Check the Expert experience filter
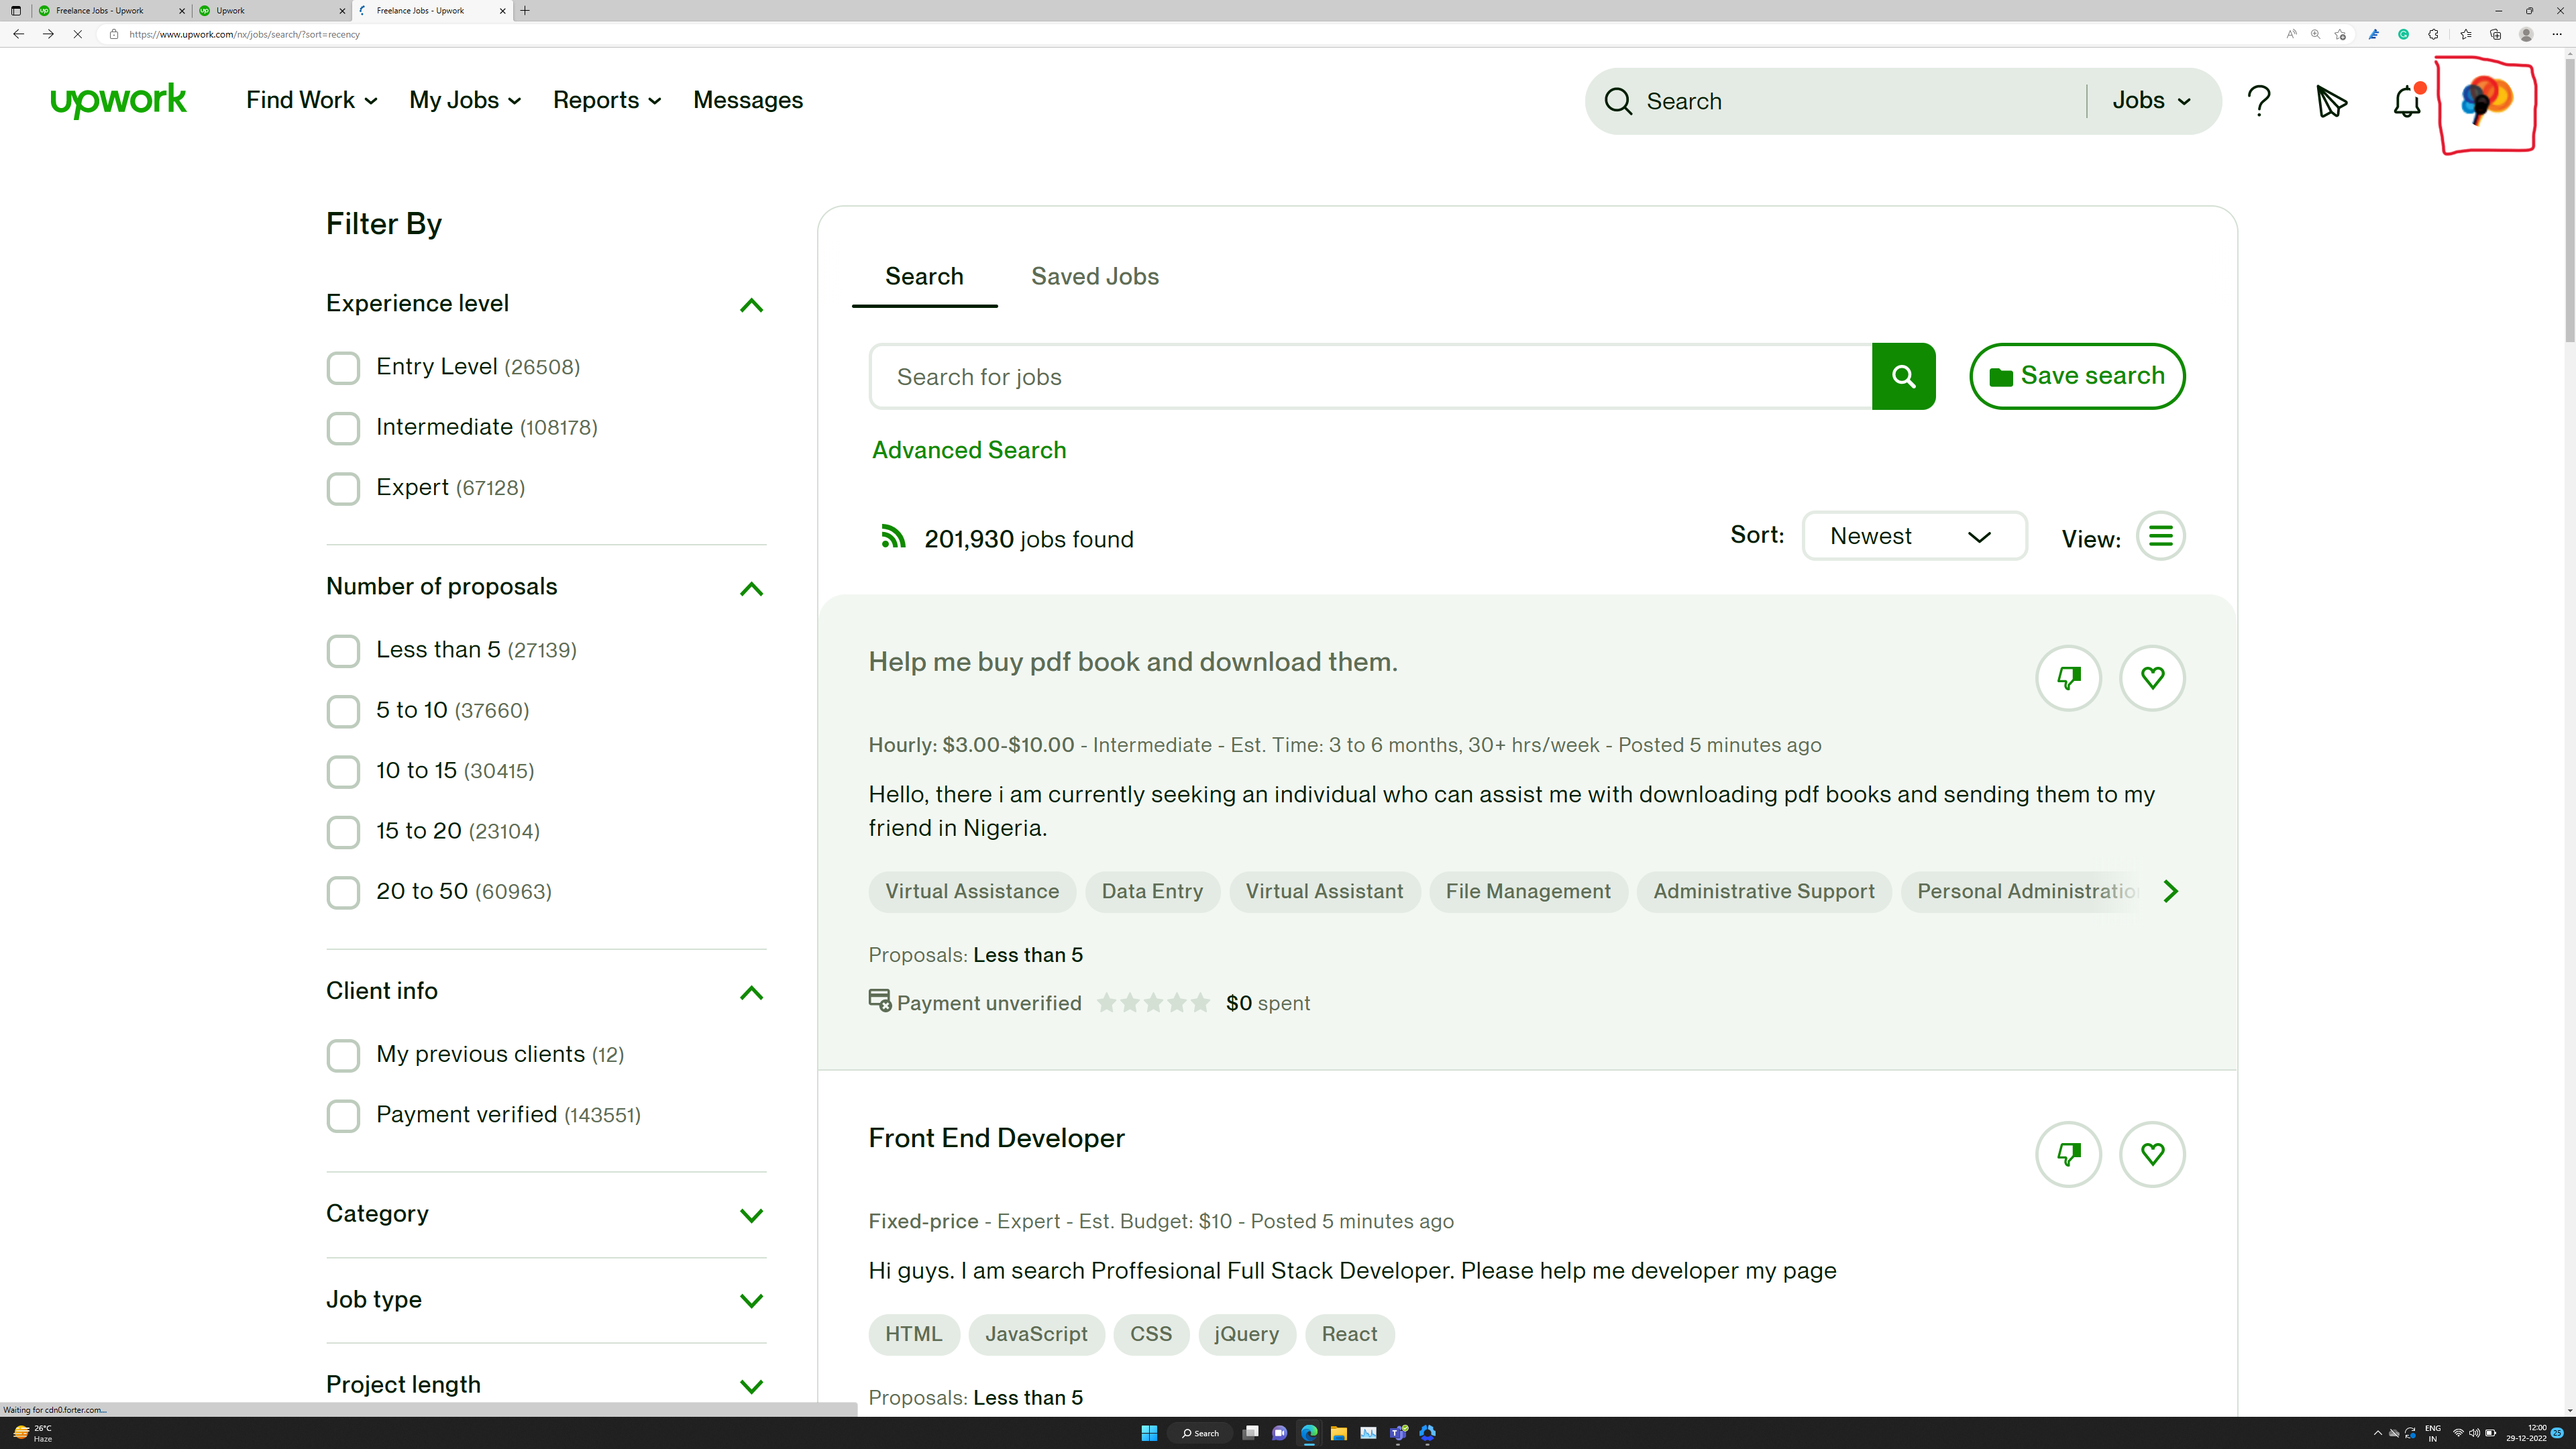The image size is (2576, 1449). tap(343, 489)
